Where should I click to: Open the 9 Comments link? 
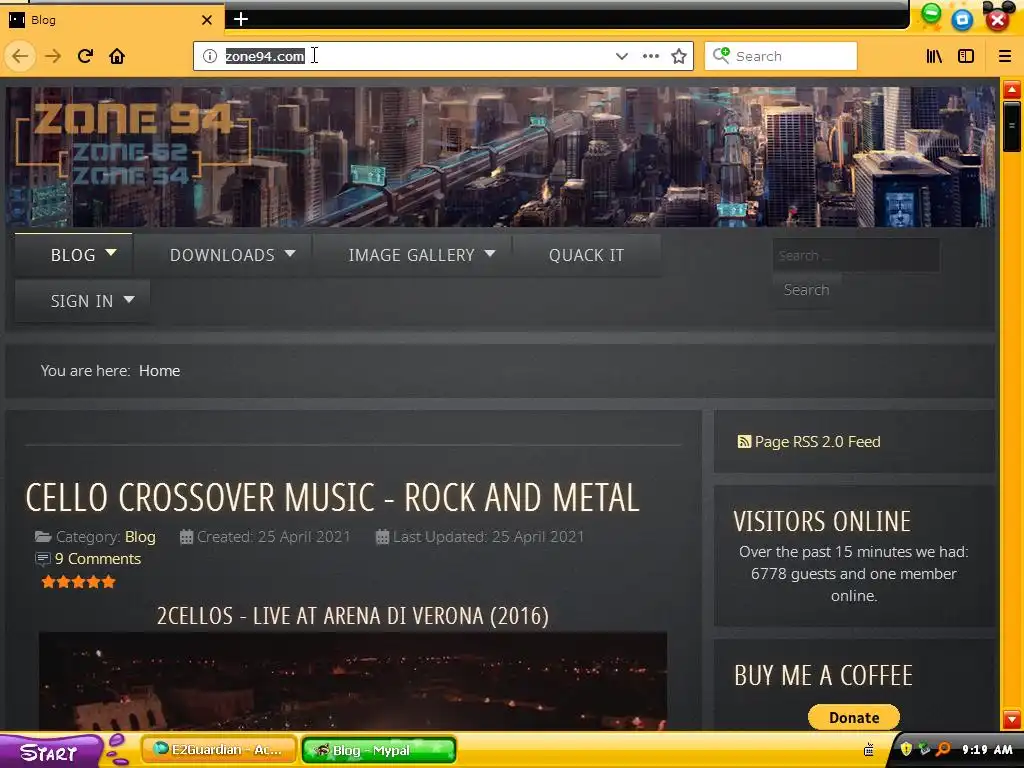tap(98, 559)
